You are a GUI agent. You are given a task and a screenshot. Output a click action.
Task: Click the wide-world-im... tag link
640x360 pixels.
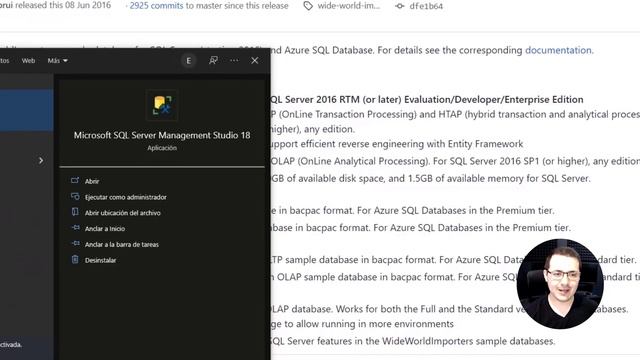point(349,6)
